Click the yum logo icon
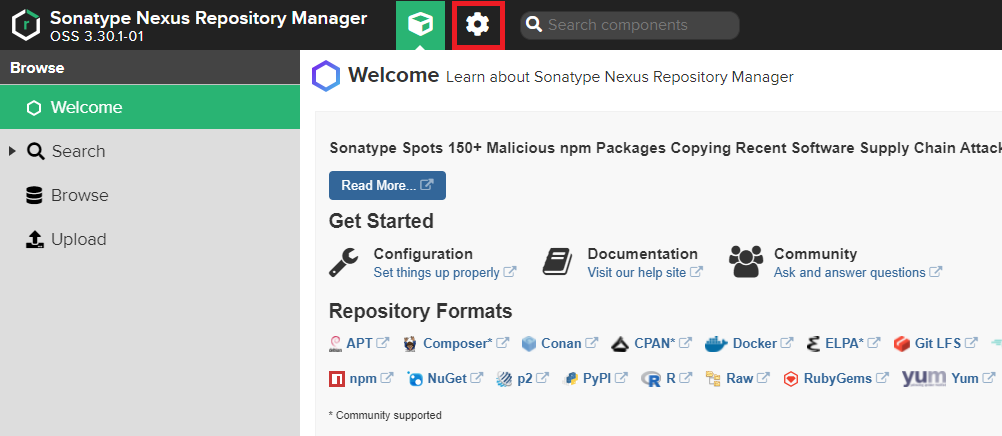 click(x=923, y=378)
